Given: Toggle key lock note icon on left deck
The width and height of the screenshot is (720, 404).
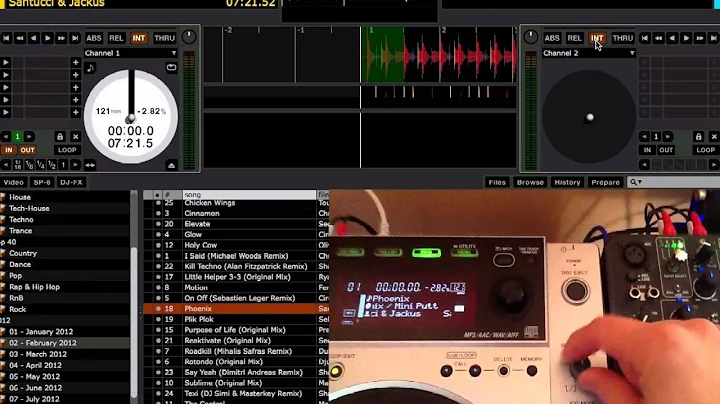Looking at the screenshot, I should (x=90, y=68).
